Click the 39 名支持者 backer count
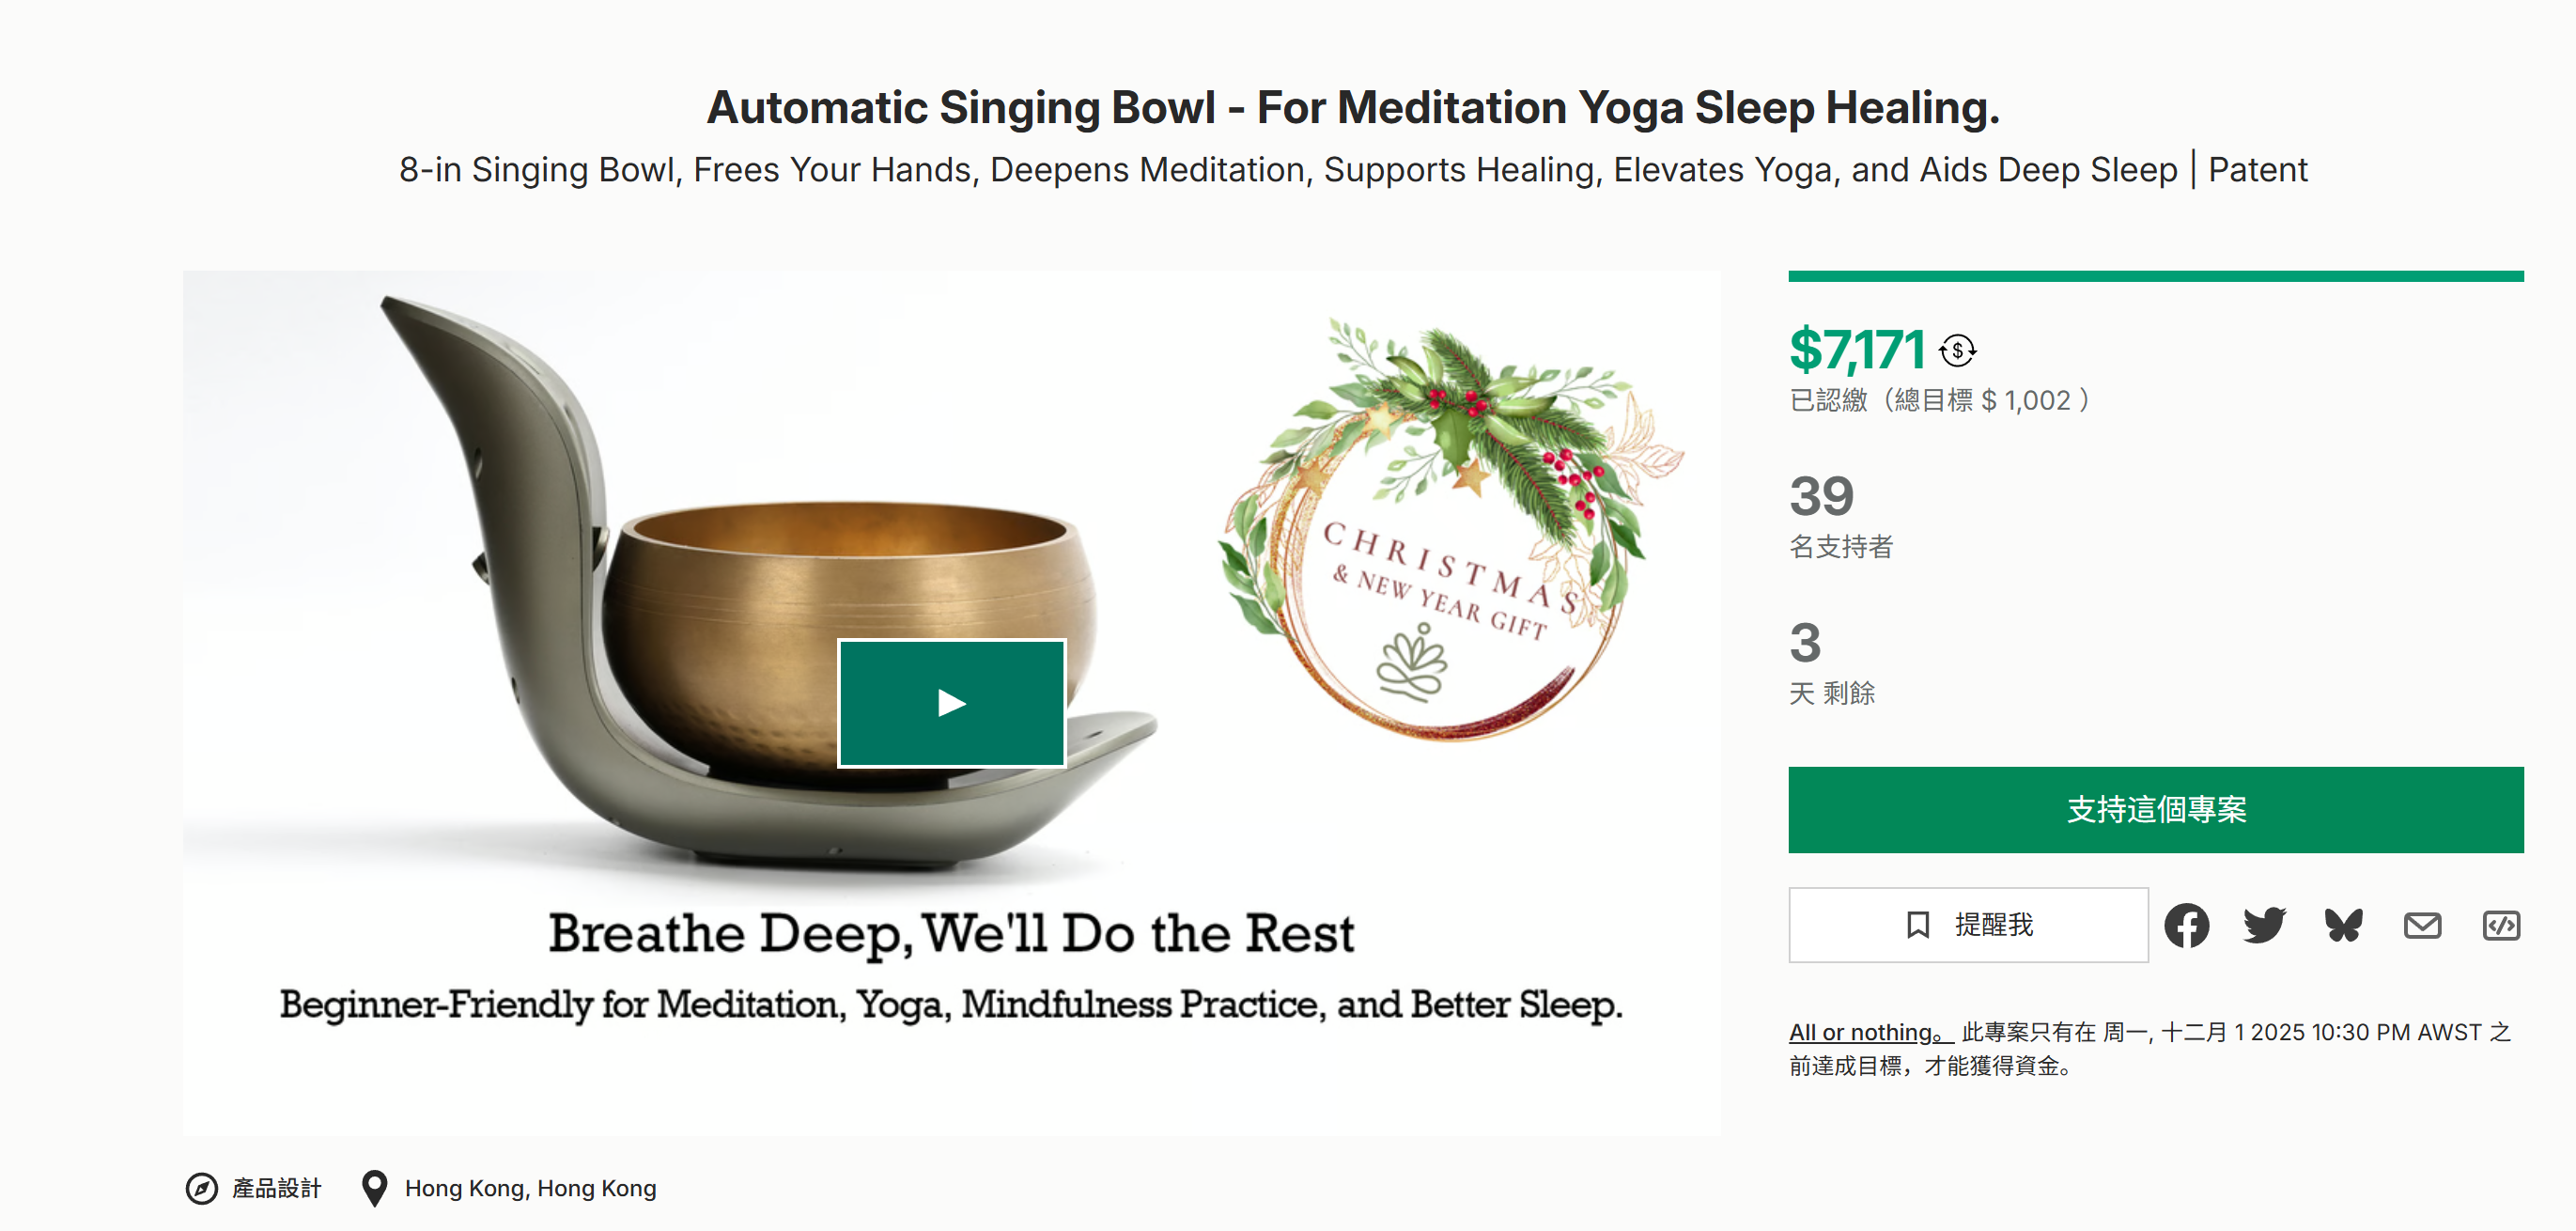 [x=1821, y=497]
